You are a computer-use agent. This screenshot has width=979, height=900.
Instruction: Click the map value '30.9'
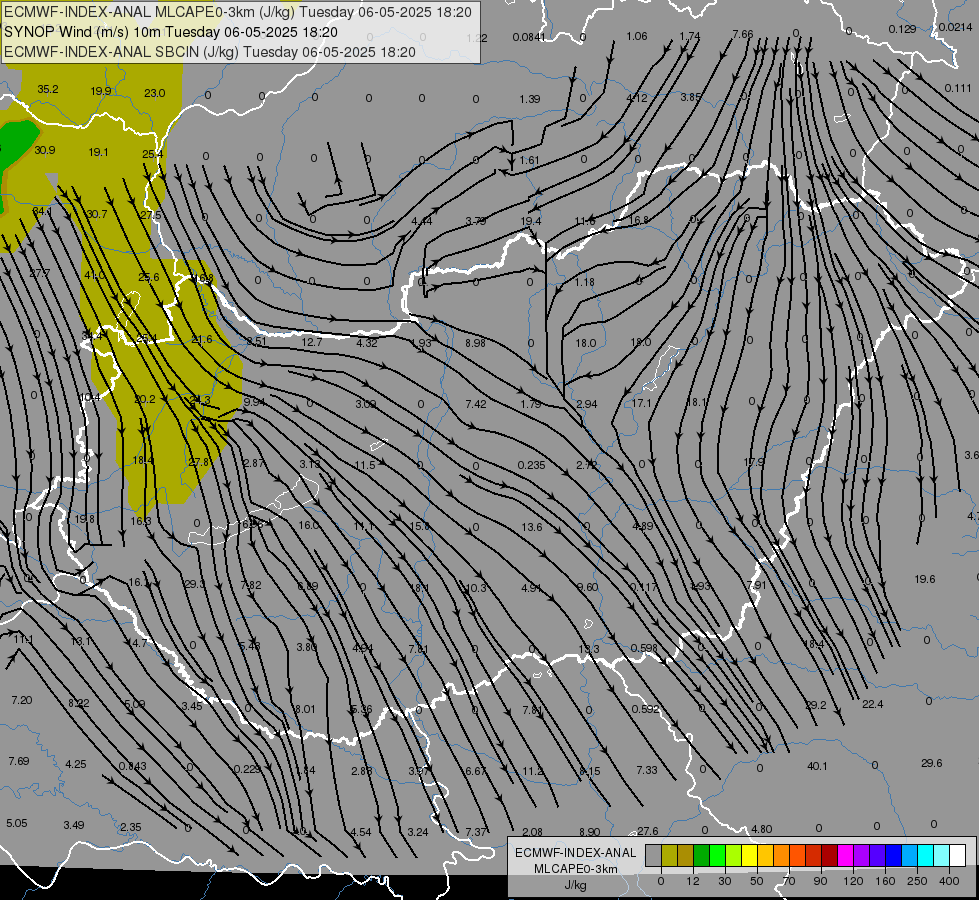pos(44,150)
